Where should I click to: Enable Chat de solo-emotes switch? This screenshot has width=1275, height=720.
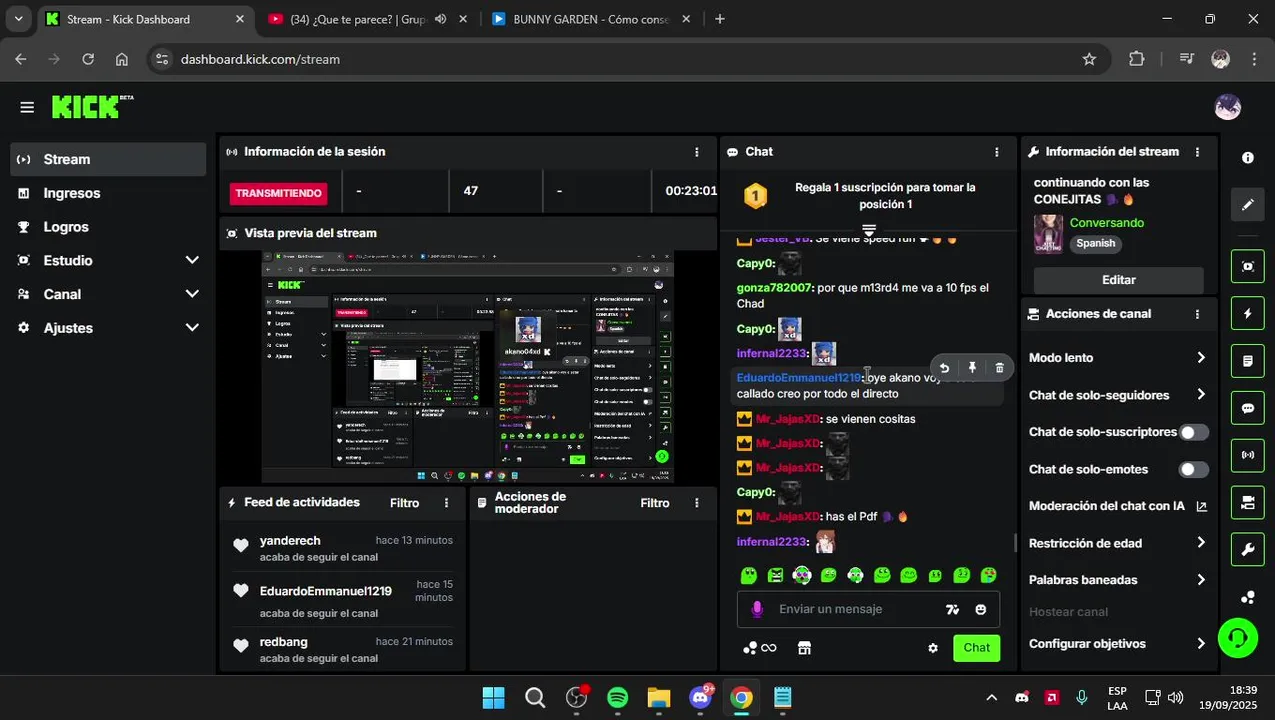click(1193, 470)
